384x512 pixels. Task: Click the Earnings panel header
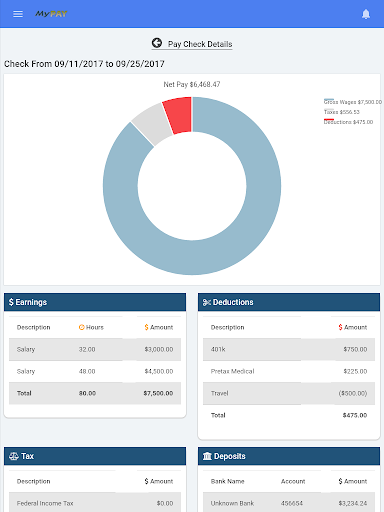pyautogui.click(x=95, y=302)
